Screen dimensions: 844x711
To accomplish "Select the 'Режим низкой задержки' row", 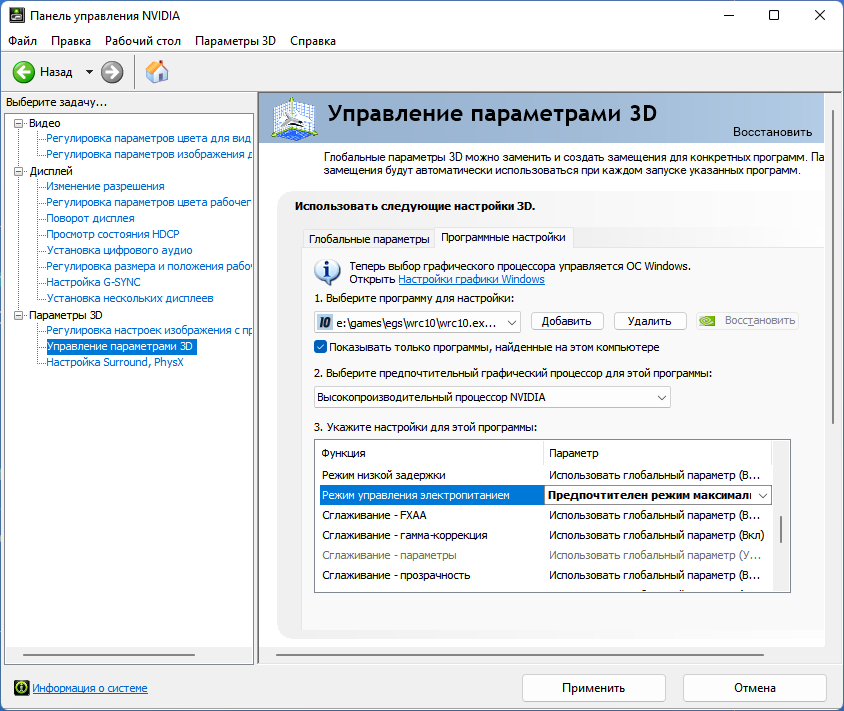I will tap(545, 475).
